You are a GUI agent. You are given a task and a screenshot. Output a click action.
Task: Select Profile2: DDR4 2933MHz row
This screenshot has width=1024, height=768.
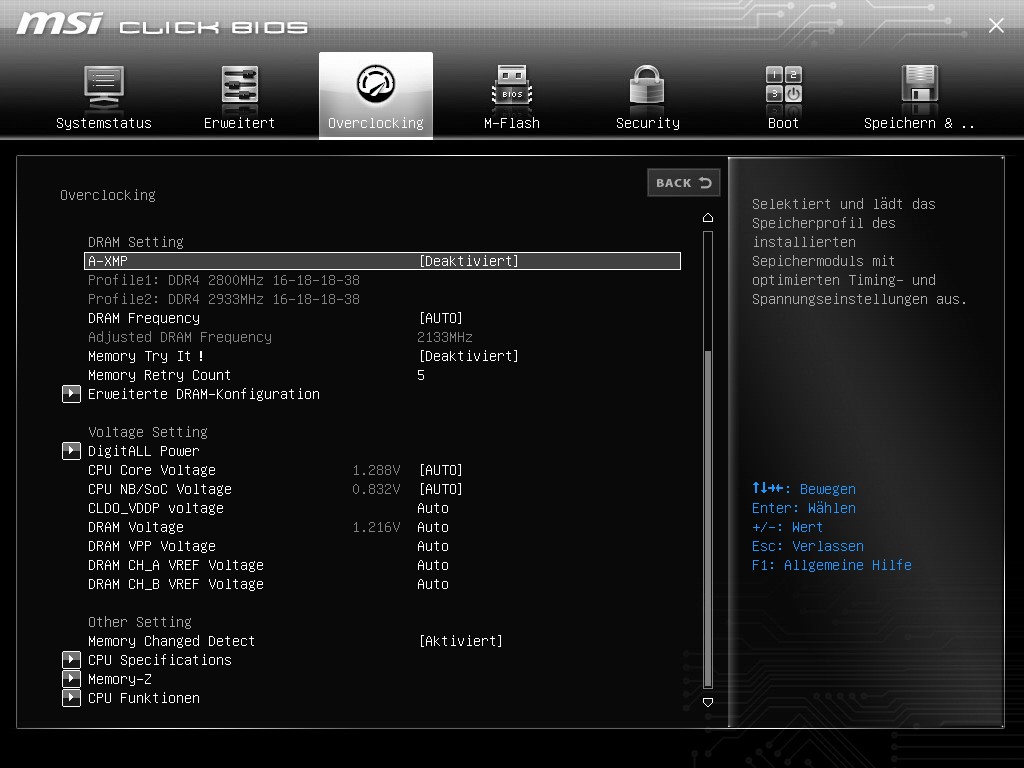(x=224, y=299)
